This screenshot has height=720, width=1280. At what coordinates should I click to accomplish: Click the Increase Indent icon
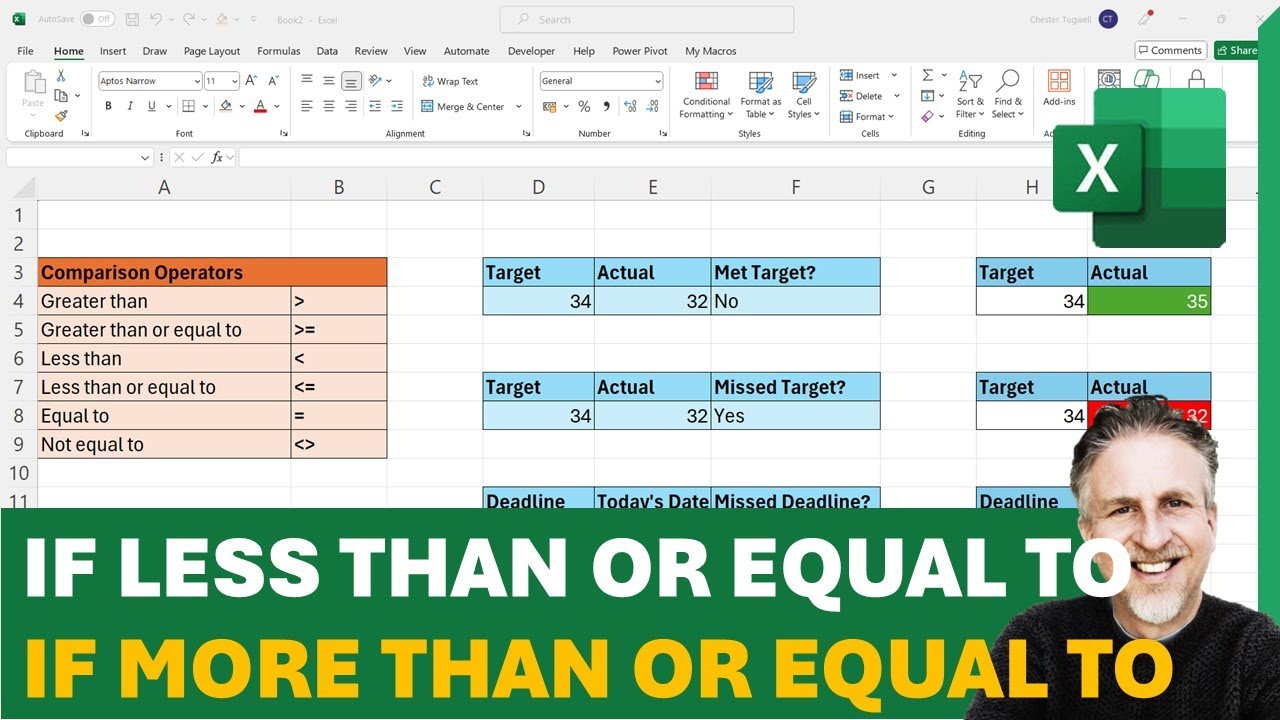pos(398,106)
